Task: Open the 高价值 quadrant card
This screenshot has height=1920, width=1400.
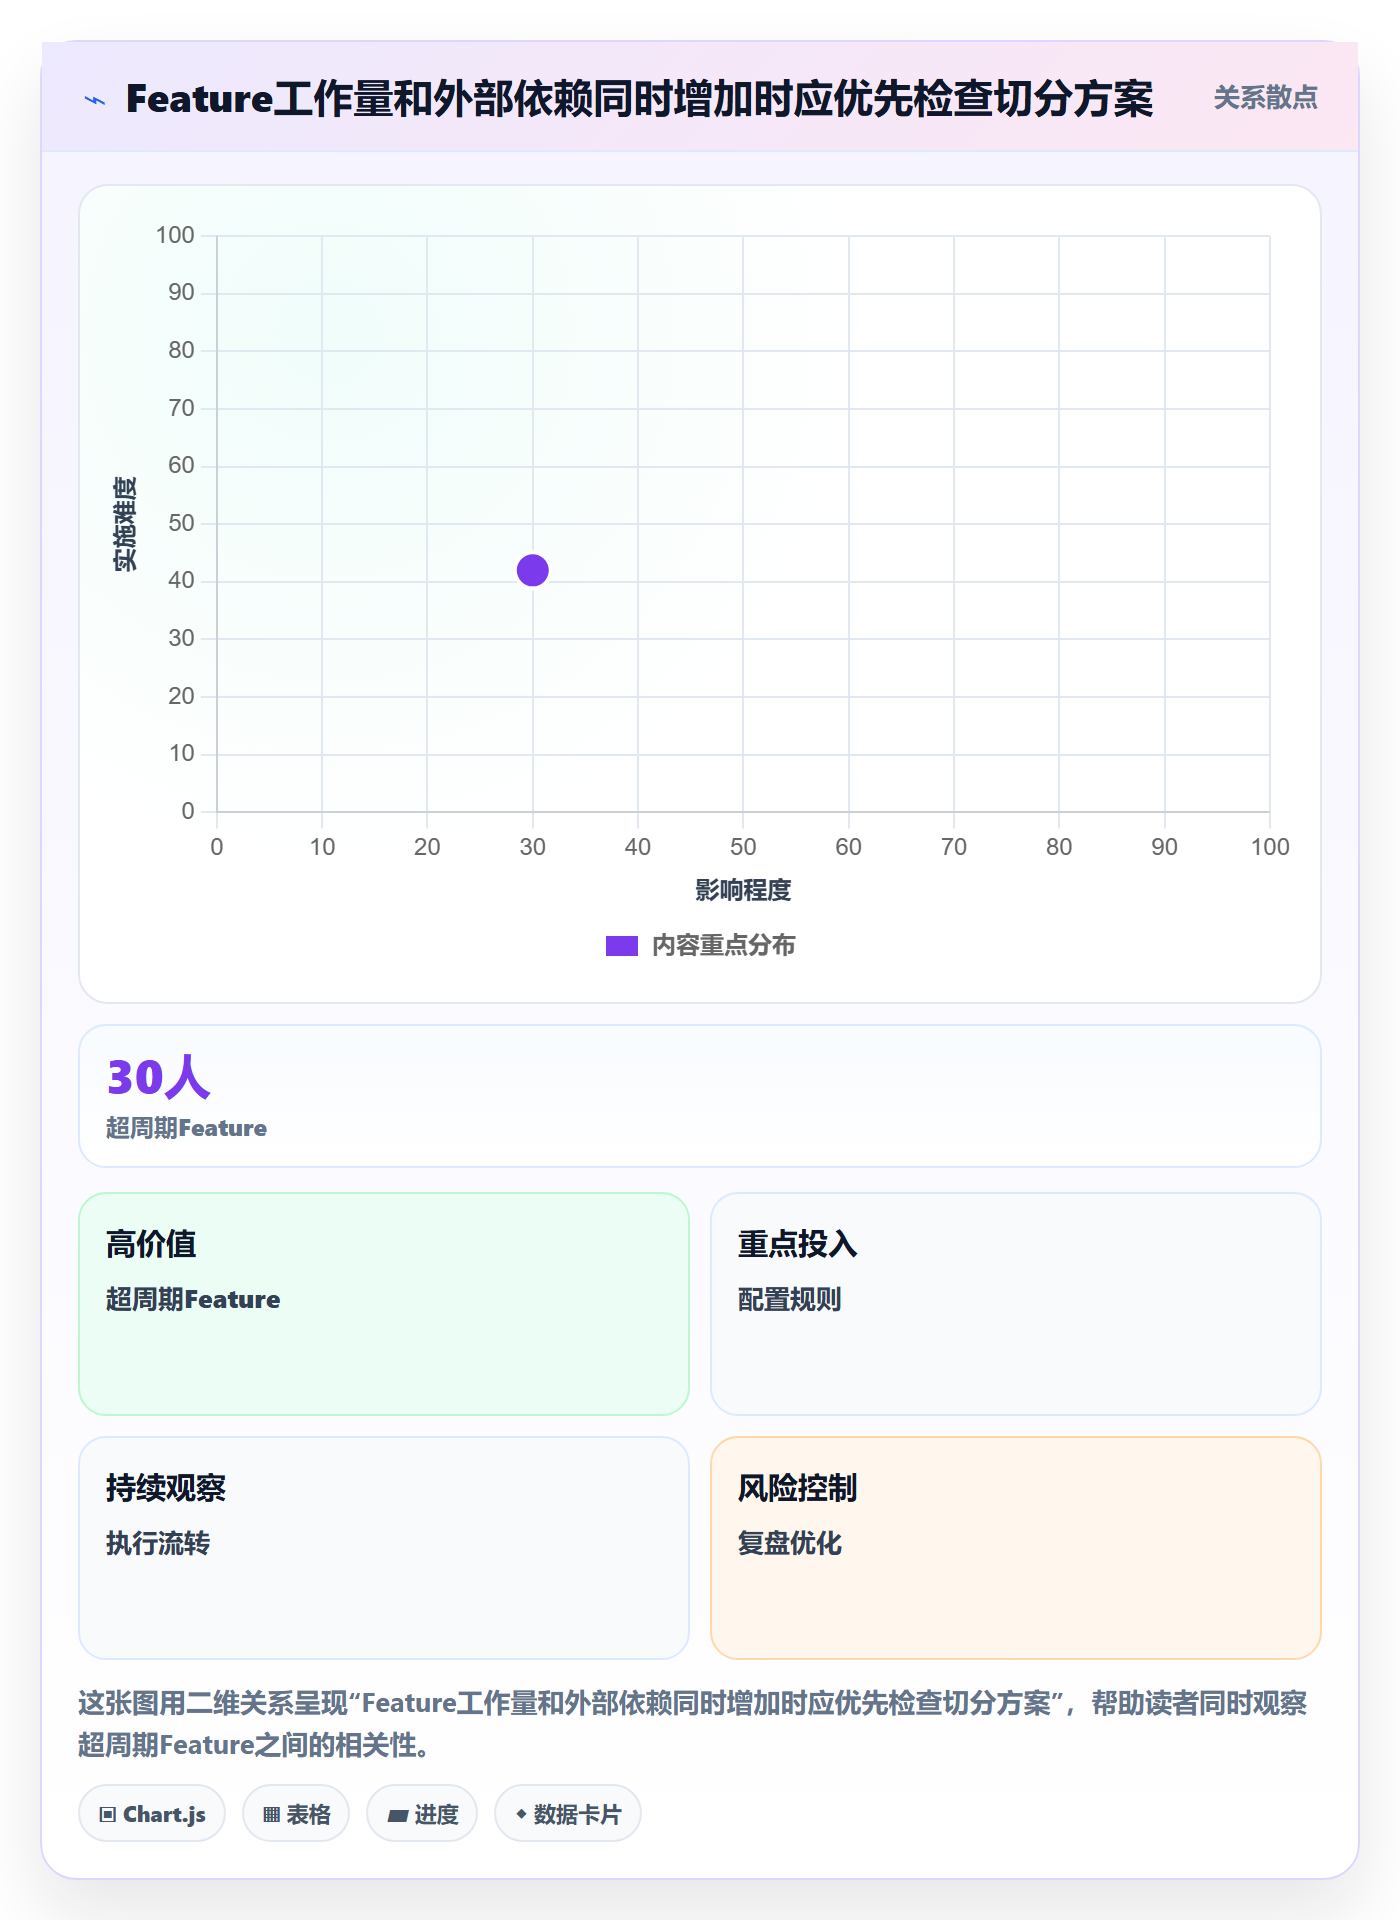Action: point(384,1303)
